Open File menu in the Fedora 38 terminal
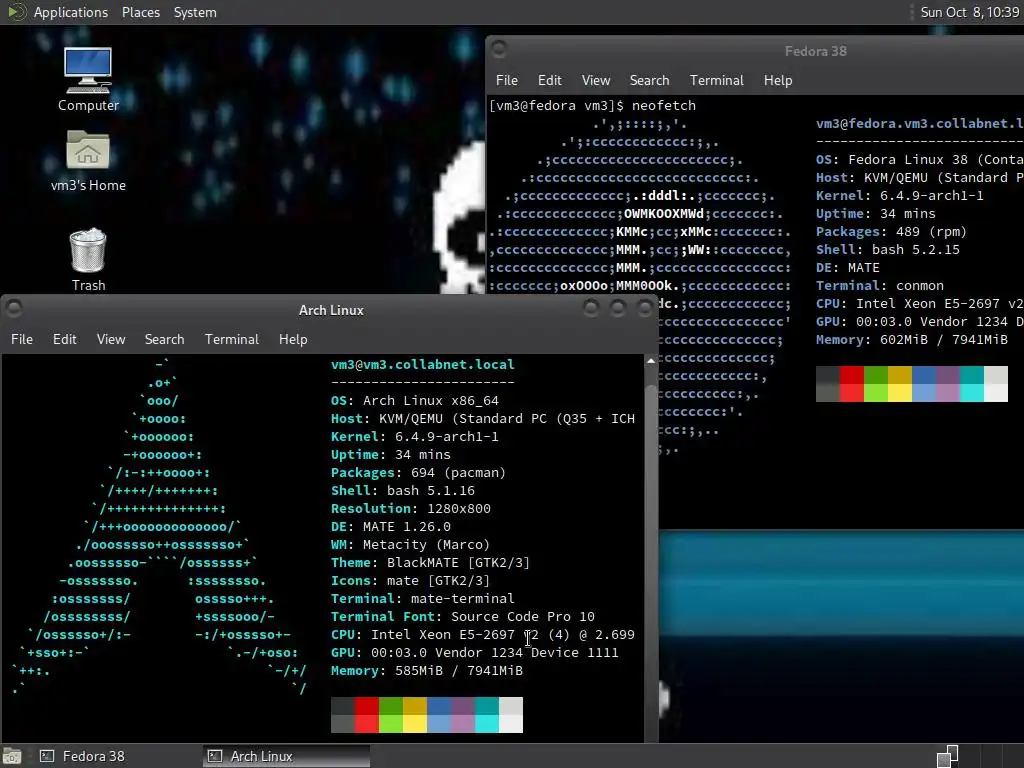This screenshot has width=1024, height=768. point(506,80)
